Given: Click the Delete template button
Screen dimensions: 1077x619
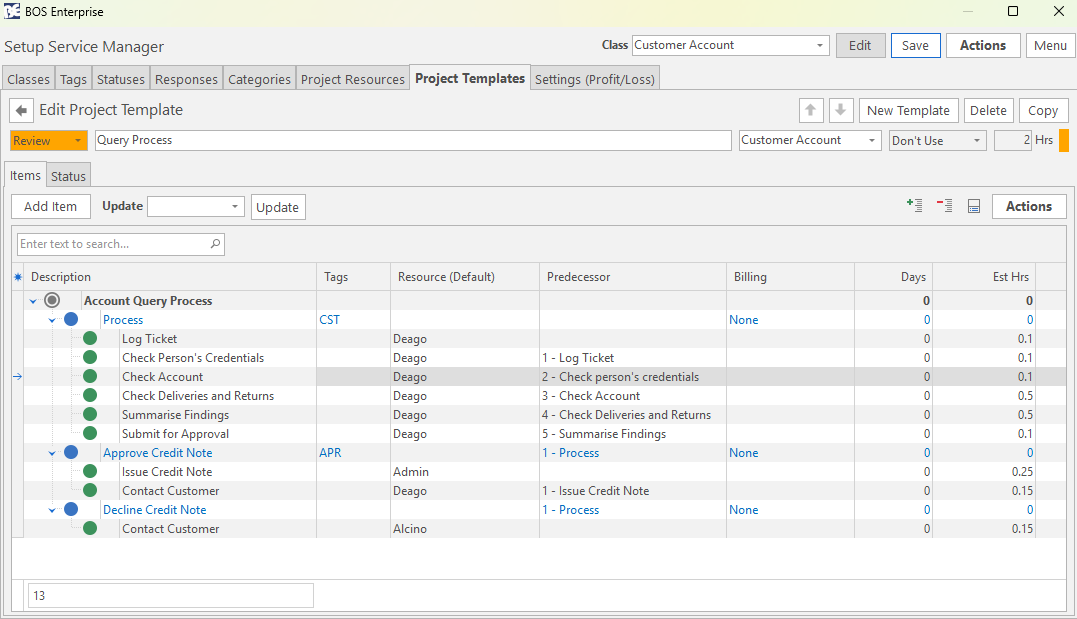Looking at the screenshot, I should coord(988,110).
